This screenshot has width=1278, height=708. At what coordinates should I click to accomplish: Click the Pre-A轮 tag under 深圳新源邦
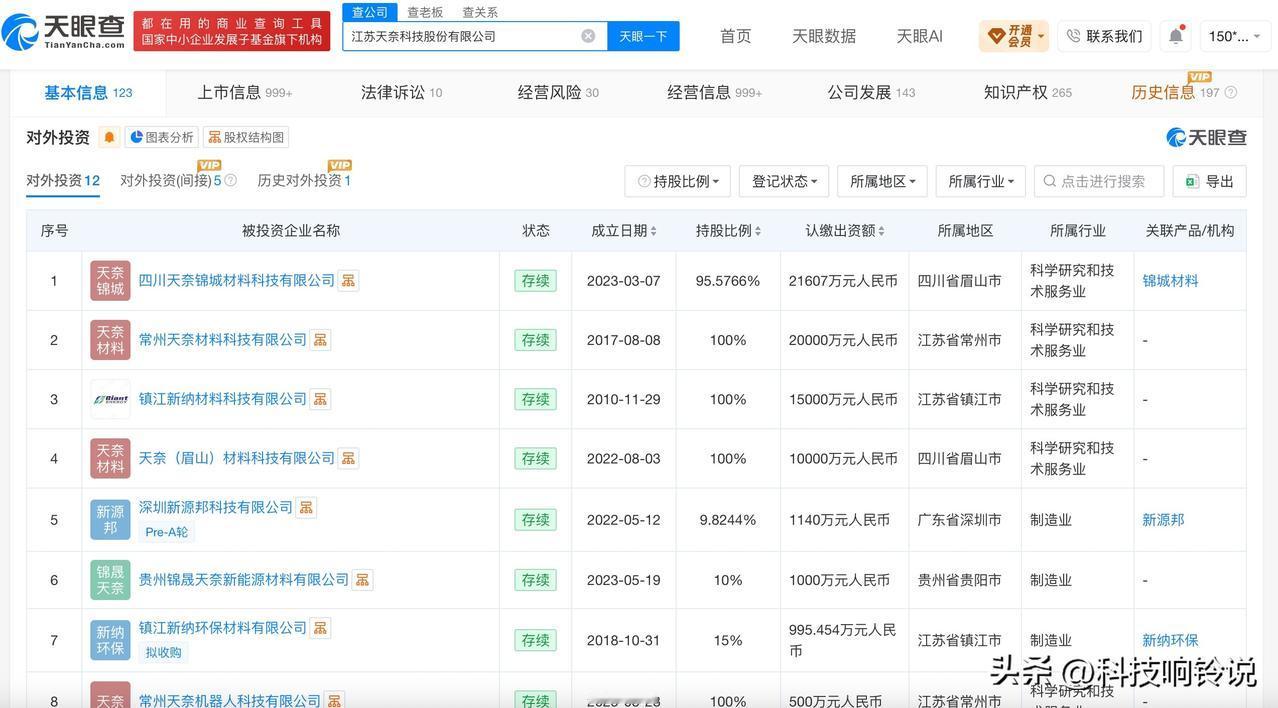[167, 532]
